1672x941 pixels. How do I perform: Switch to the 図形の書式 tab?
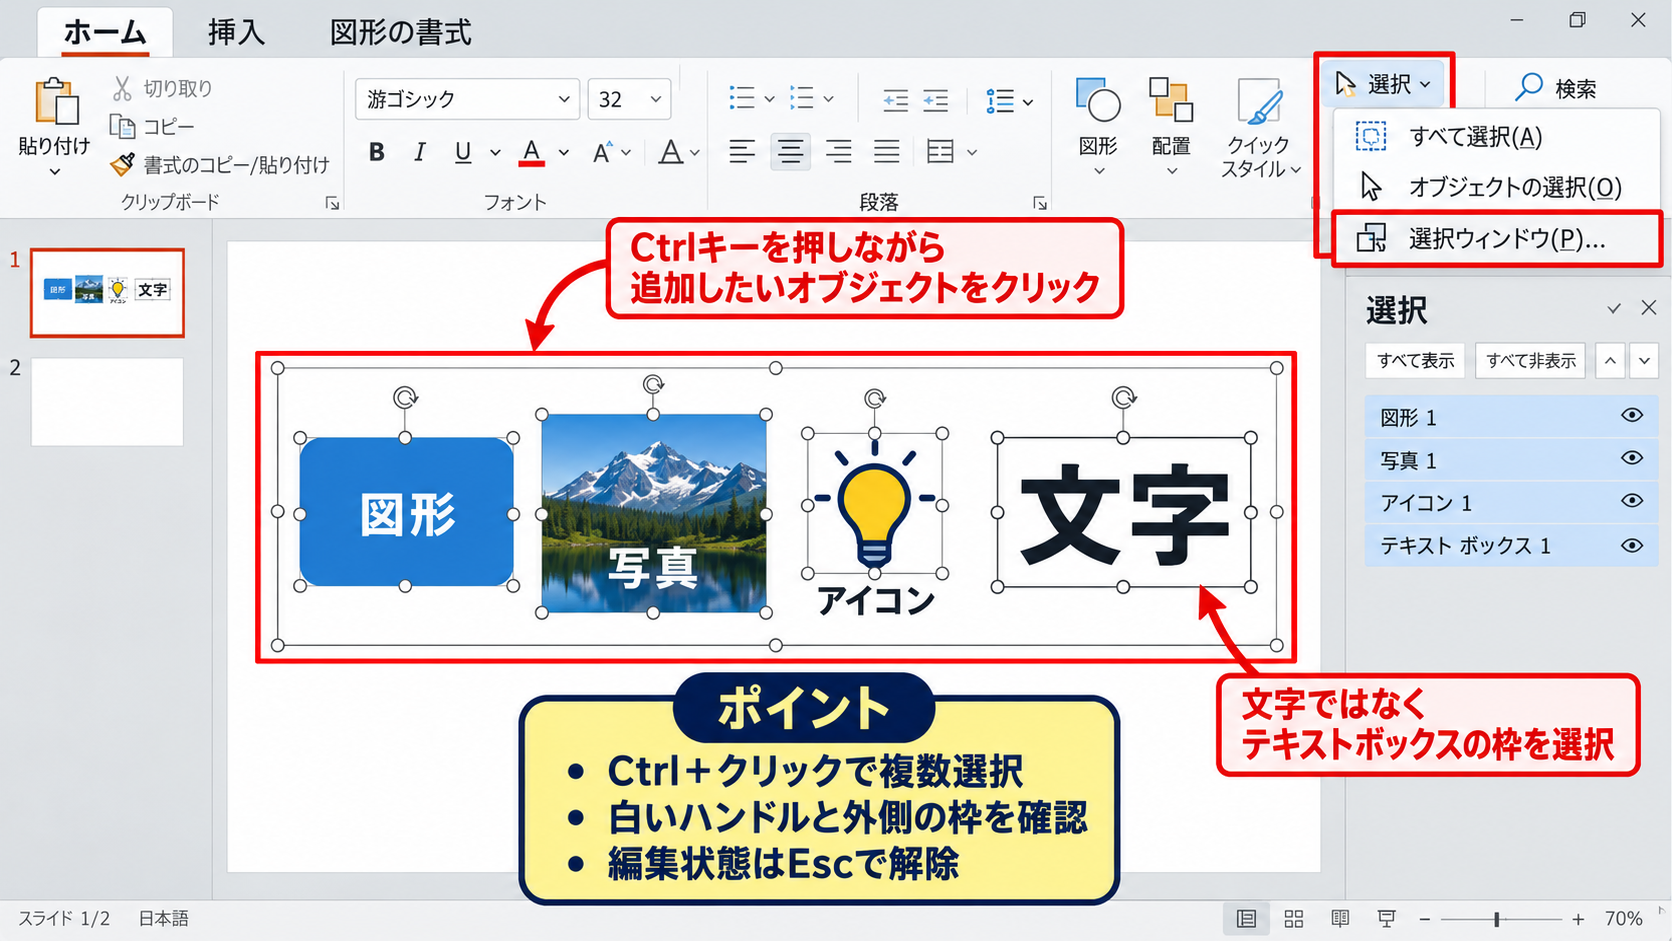(400, 32)
